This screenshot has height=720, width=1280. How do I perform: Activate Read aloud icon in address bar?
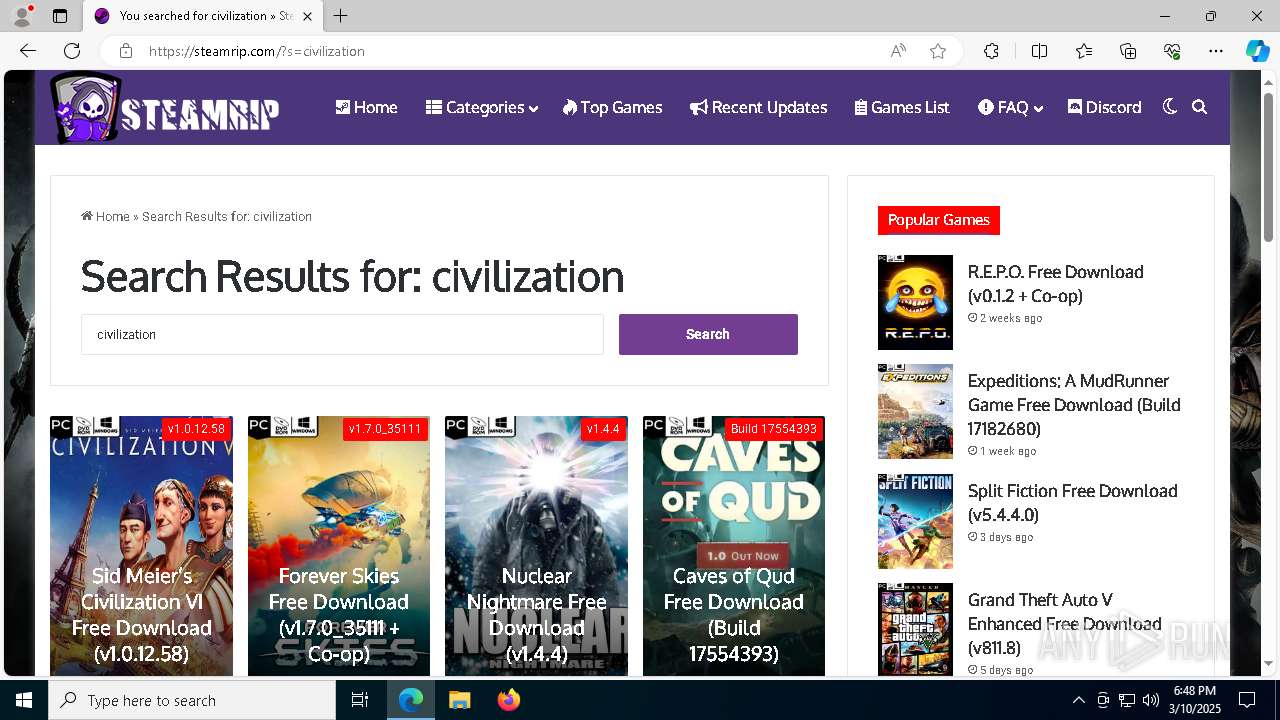[x=898, y=51]
